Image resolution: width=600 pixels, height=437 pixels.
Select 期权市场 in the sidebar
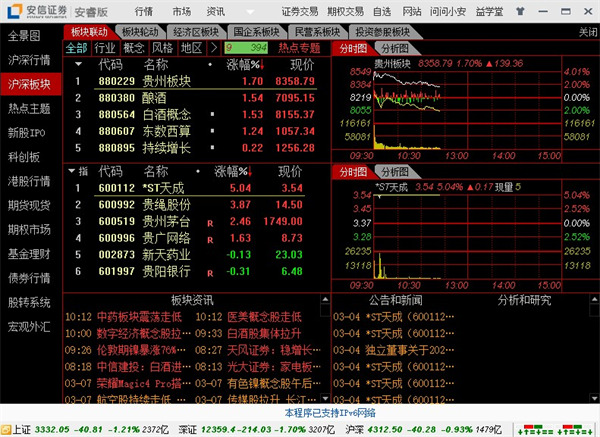(29, 230)
